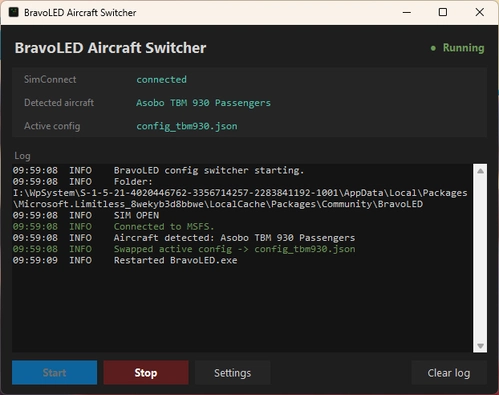Click the 'Log' section heading

[x=22, y=156]
